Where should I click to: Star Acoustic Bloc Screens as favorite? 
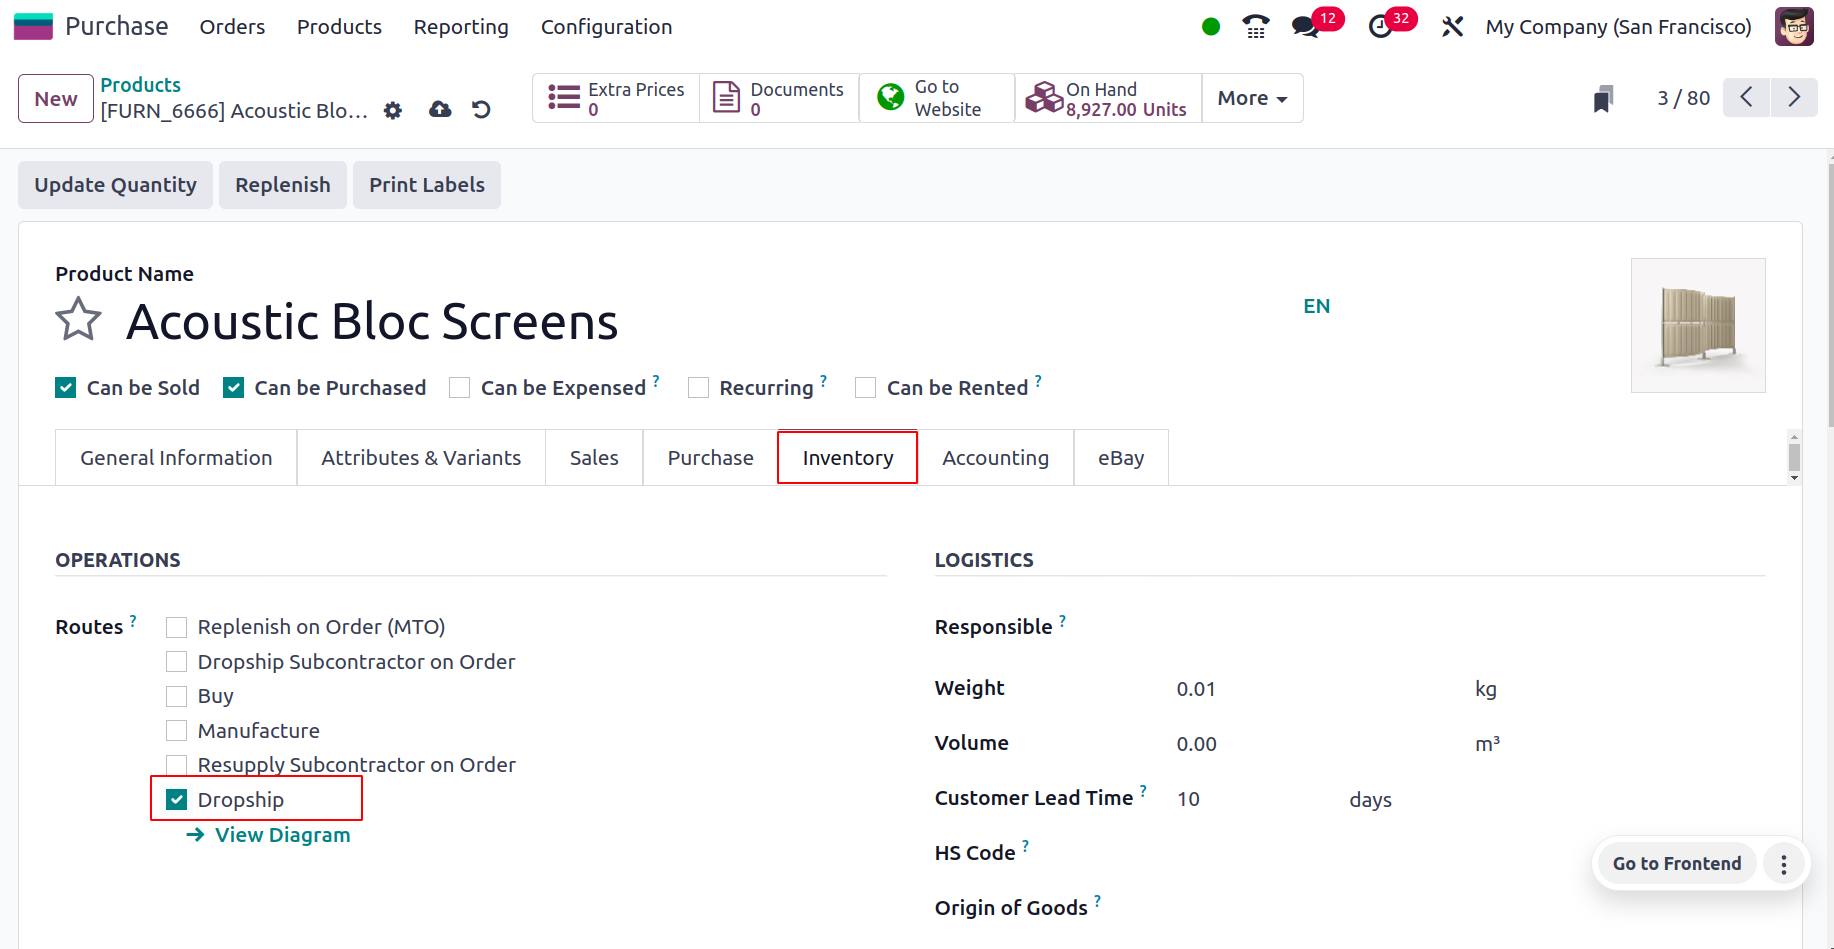click(x=78, y=320)
